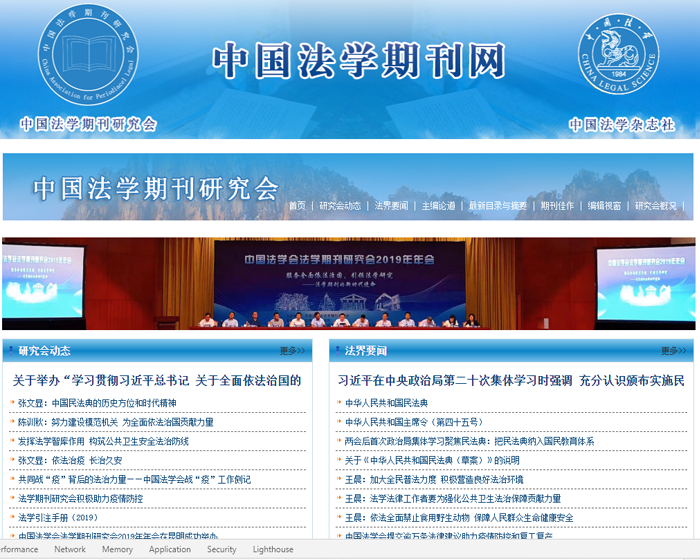The height and width of the screenshot is (560, 700).
Task: Click the 研究会动态 panel header title
Action: (x=44, y=351)
